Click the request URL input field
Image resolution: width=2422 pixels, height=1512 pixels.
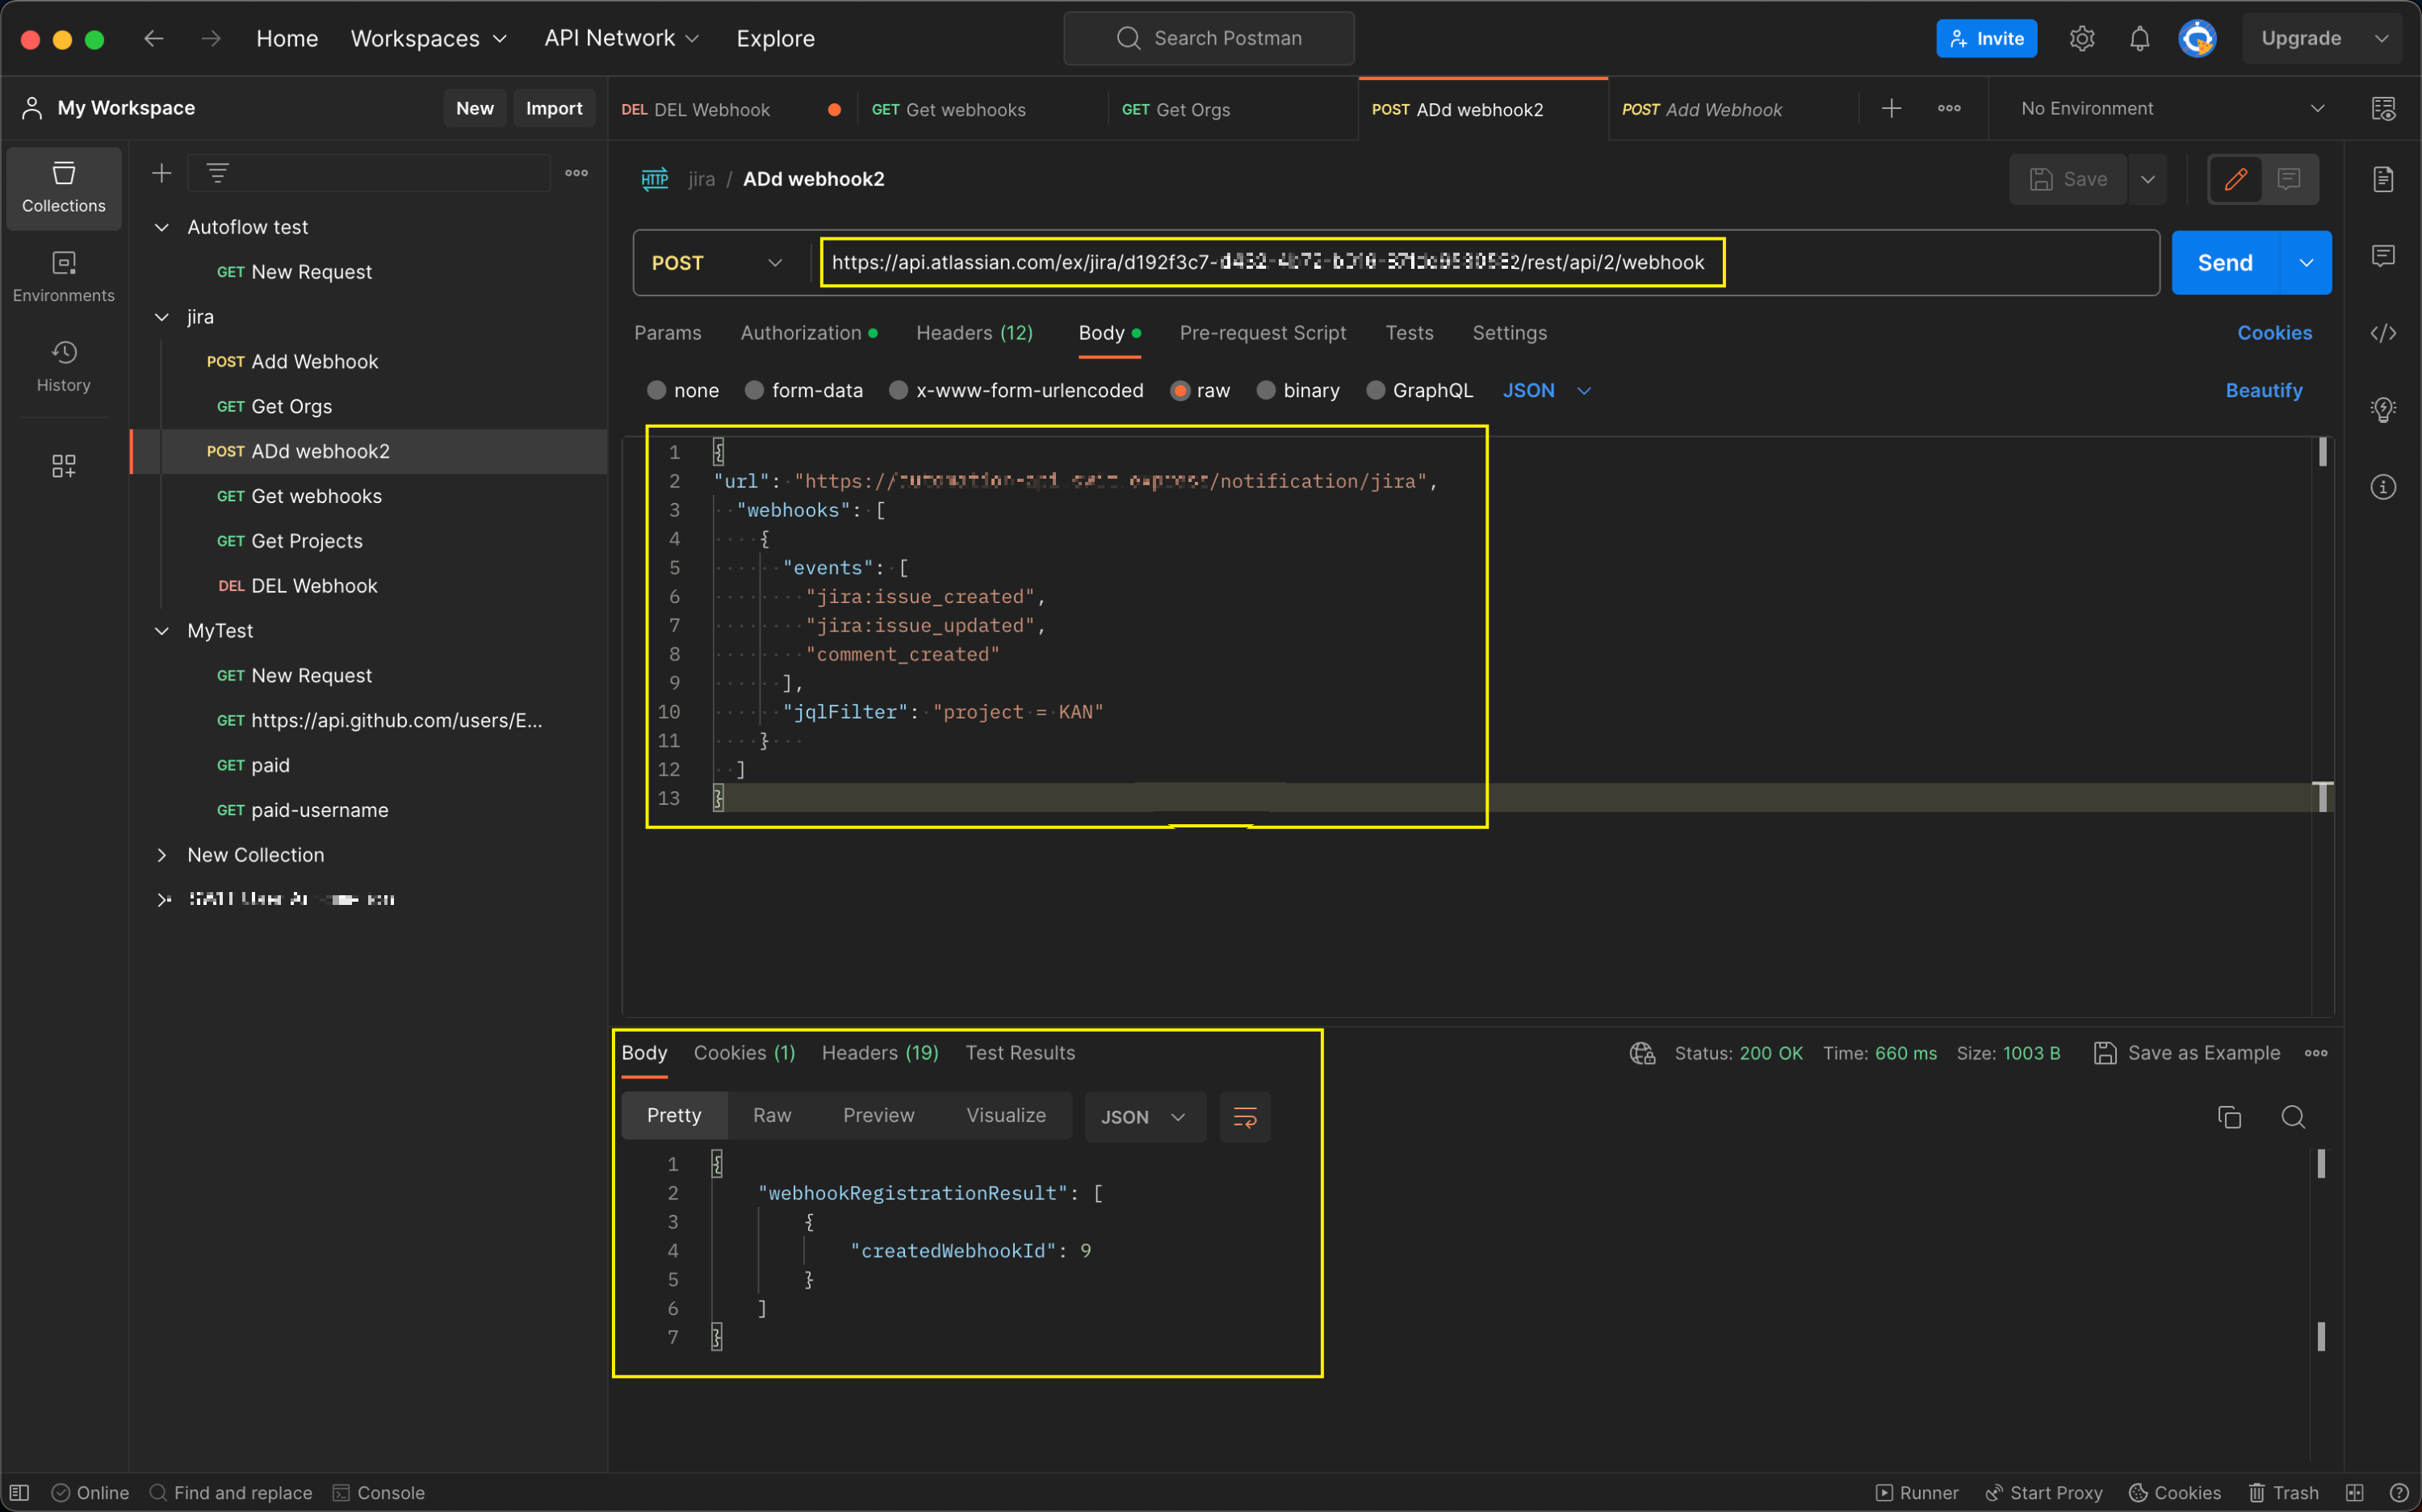1270,263
